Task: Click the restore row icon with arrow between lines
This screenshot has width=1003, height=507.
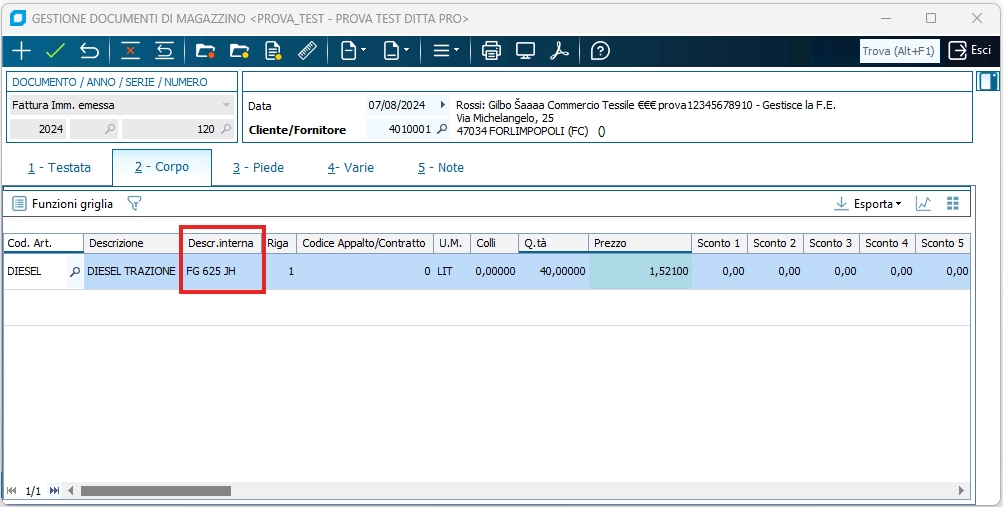Action: (x=164, y=51)
